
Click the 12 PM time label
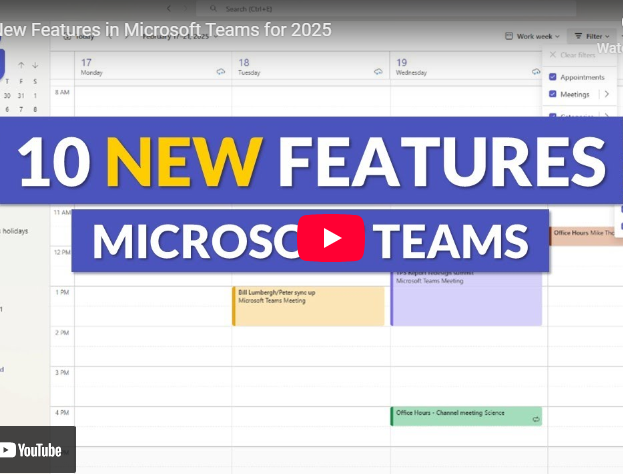tap(62, 252)
